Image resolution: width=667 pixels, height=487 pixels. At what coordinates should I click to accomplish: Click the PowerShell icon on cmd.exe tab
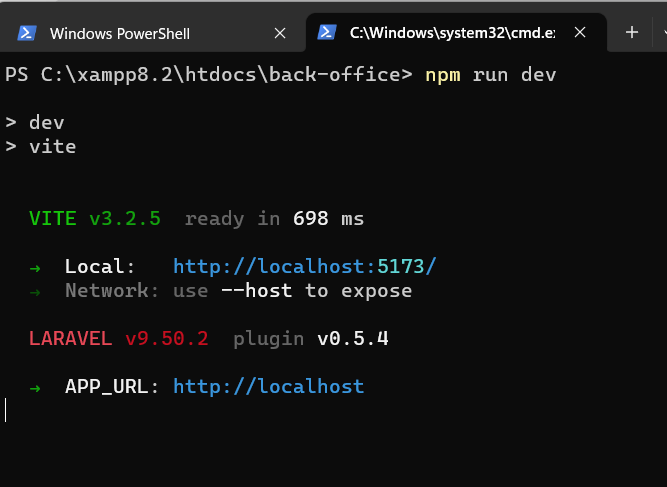327,32
